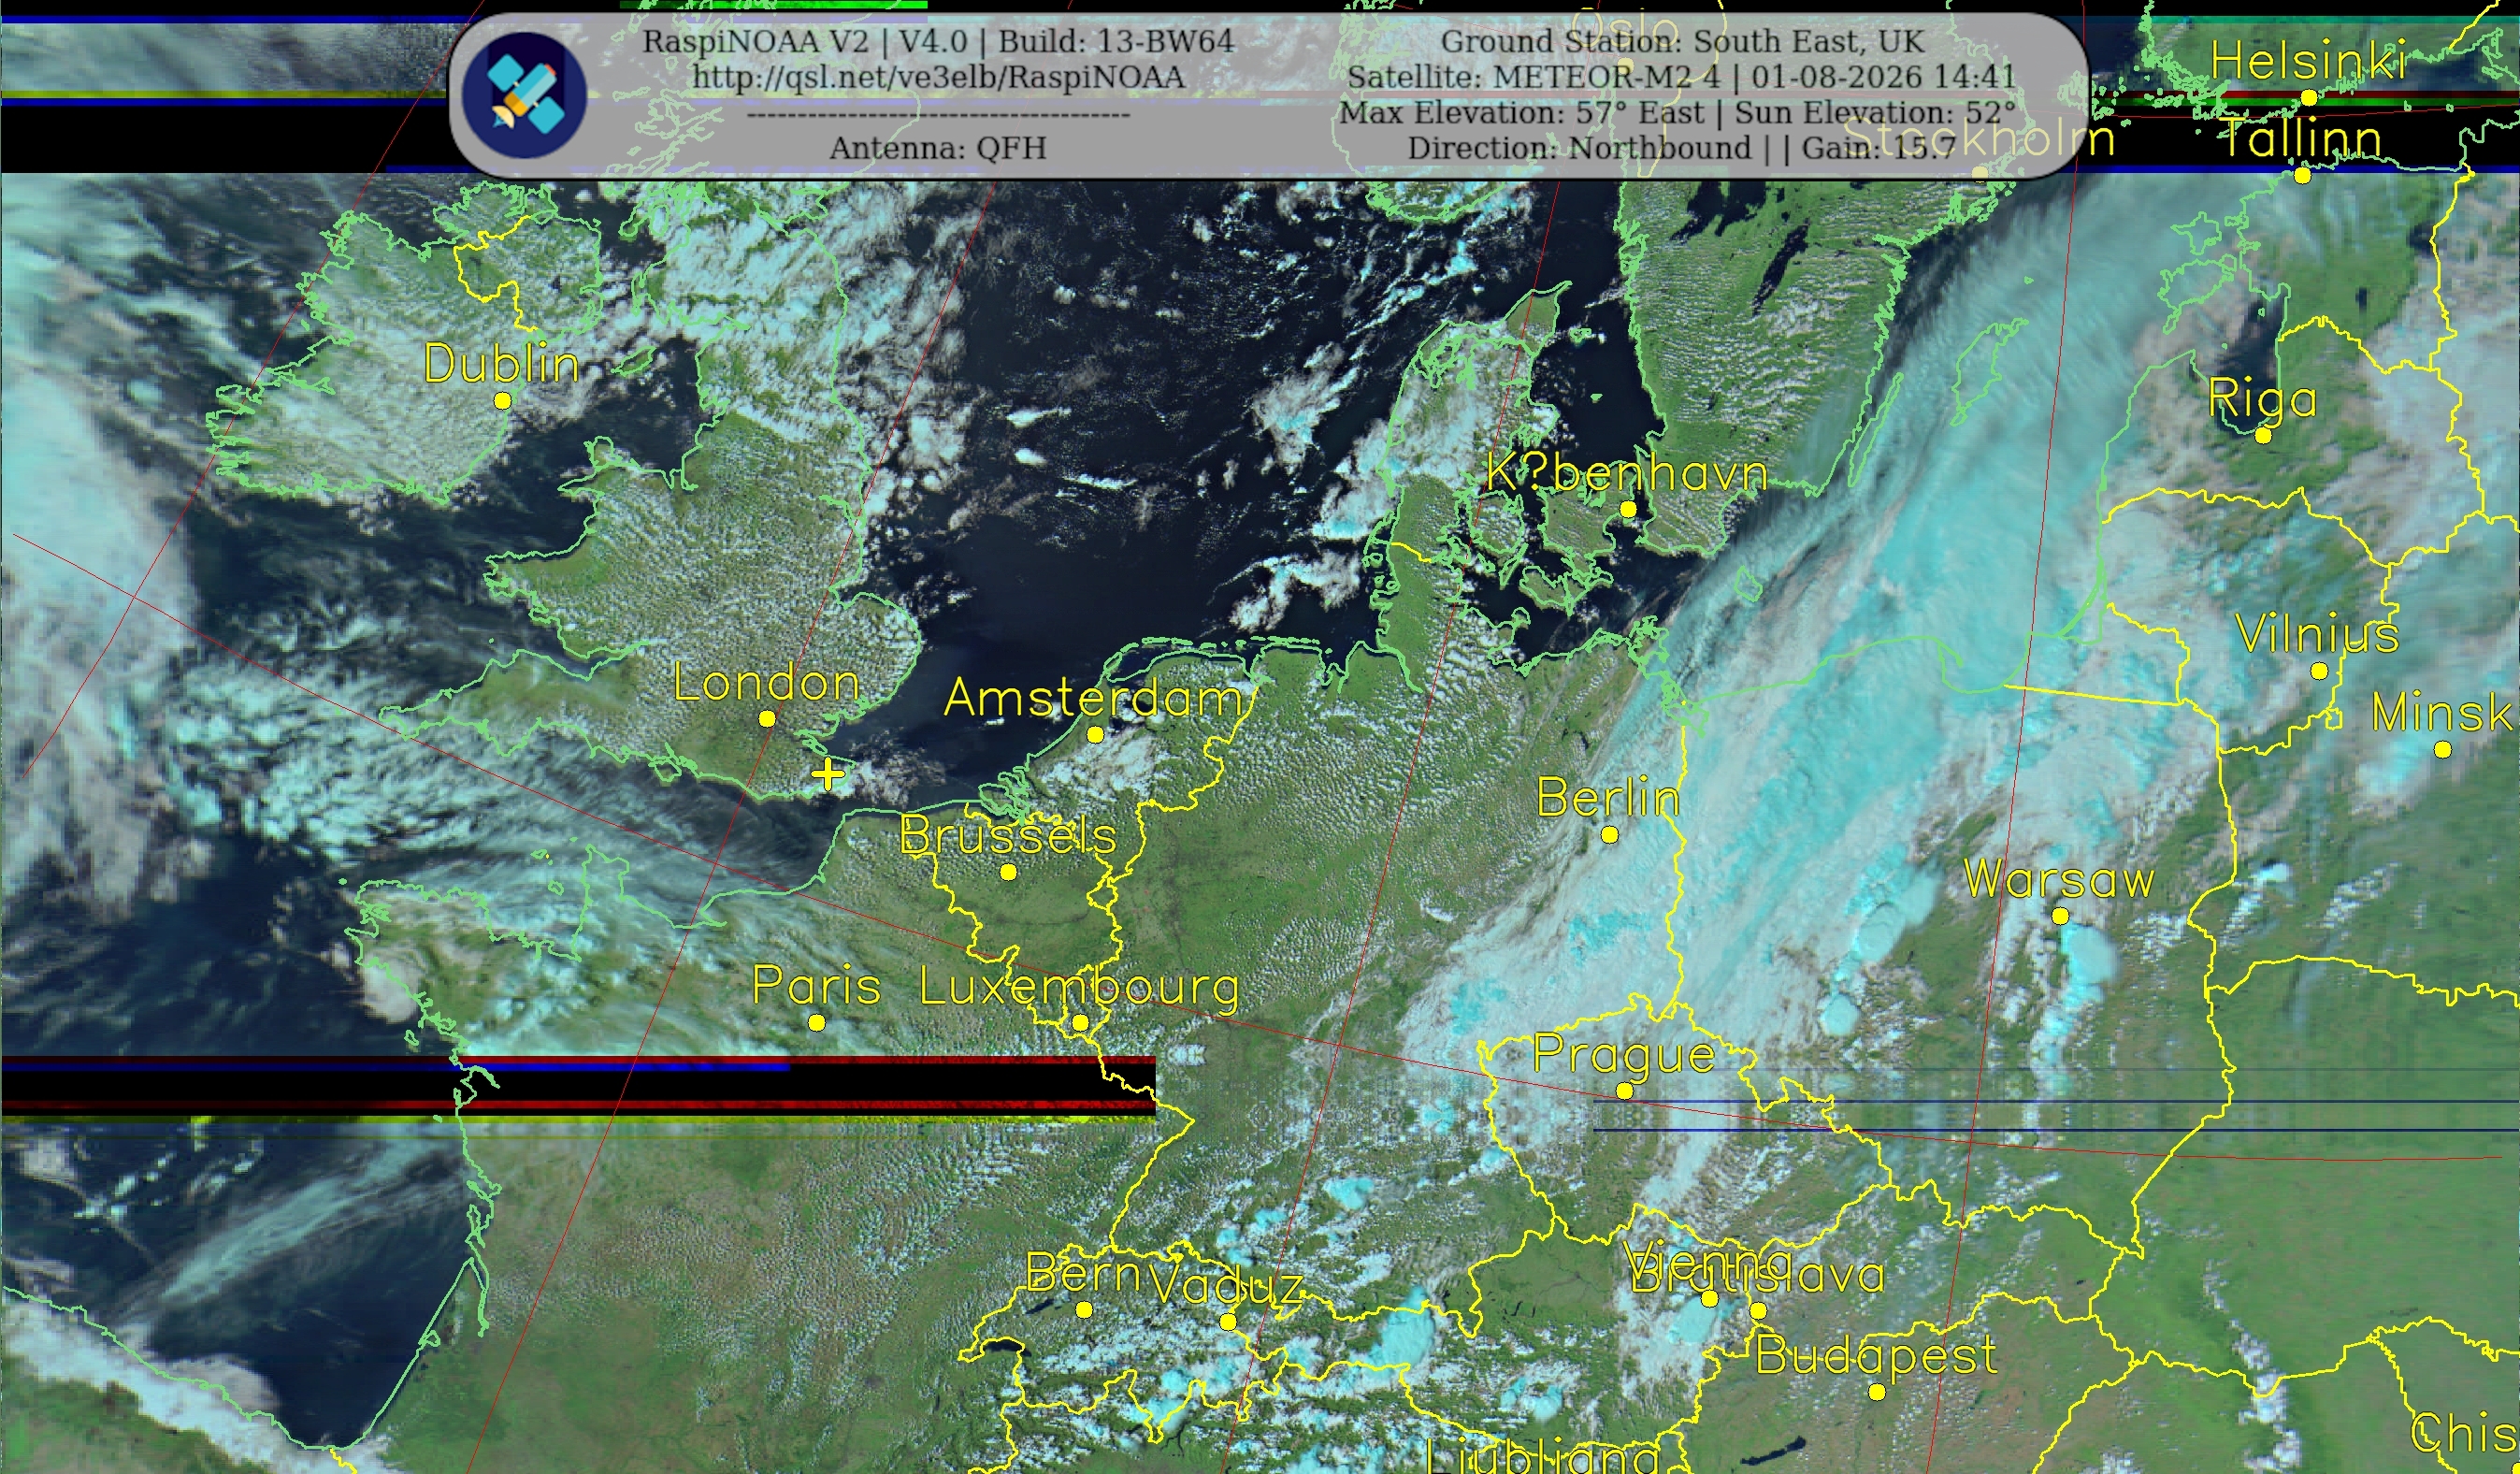Select the 'Satellite: METEOR-M2 4' date line
Image resolution: width=2520 pixels, height=1474 pixels.
(x=1682, y=77)
